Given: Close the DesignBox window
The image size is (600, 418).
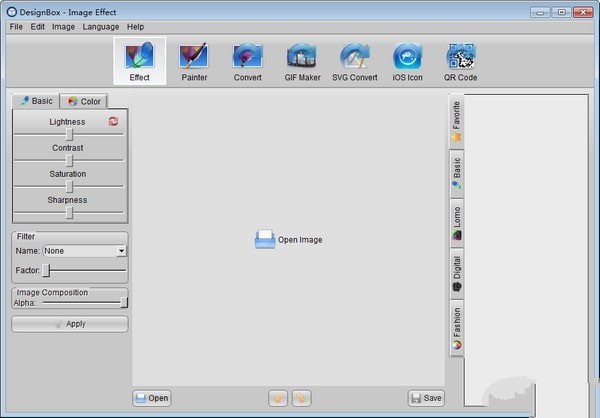Looking at the screenshot, I should tap(583, 12).
